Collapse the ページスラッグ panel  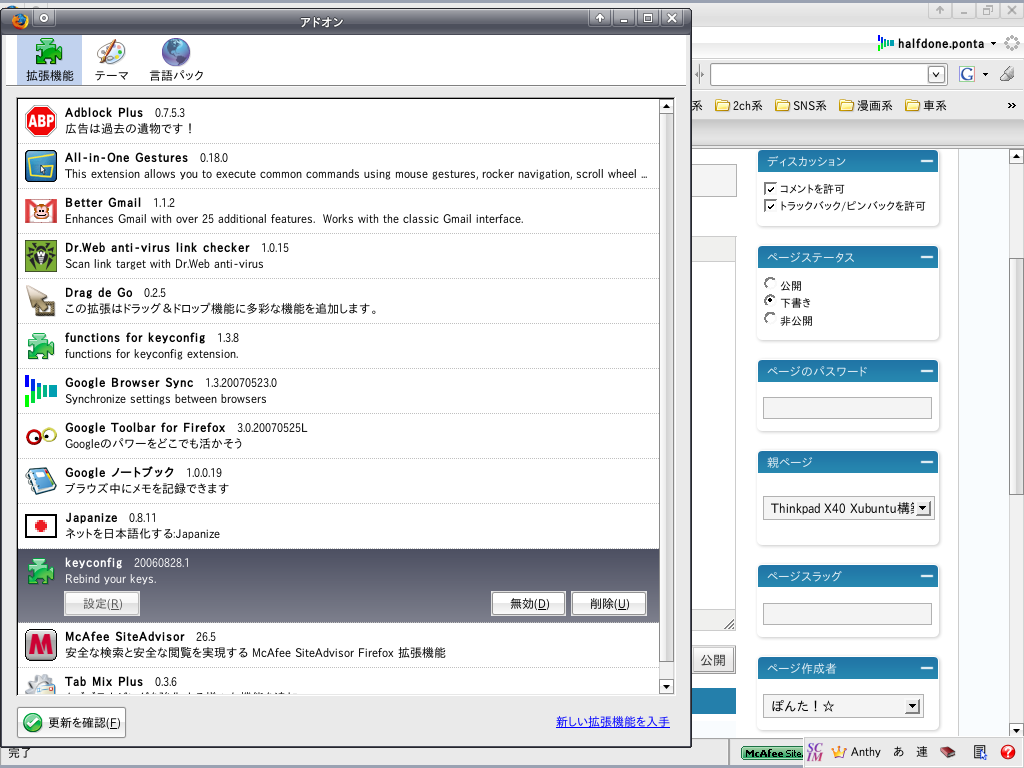click(926, 576)
